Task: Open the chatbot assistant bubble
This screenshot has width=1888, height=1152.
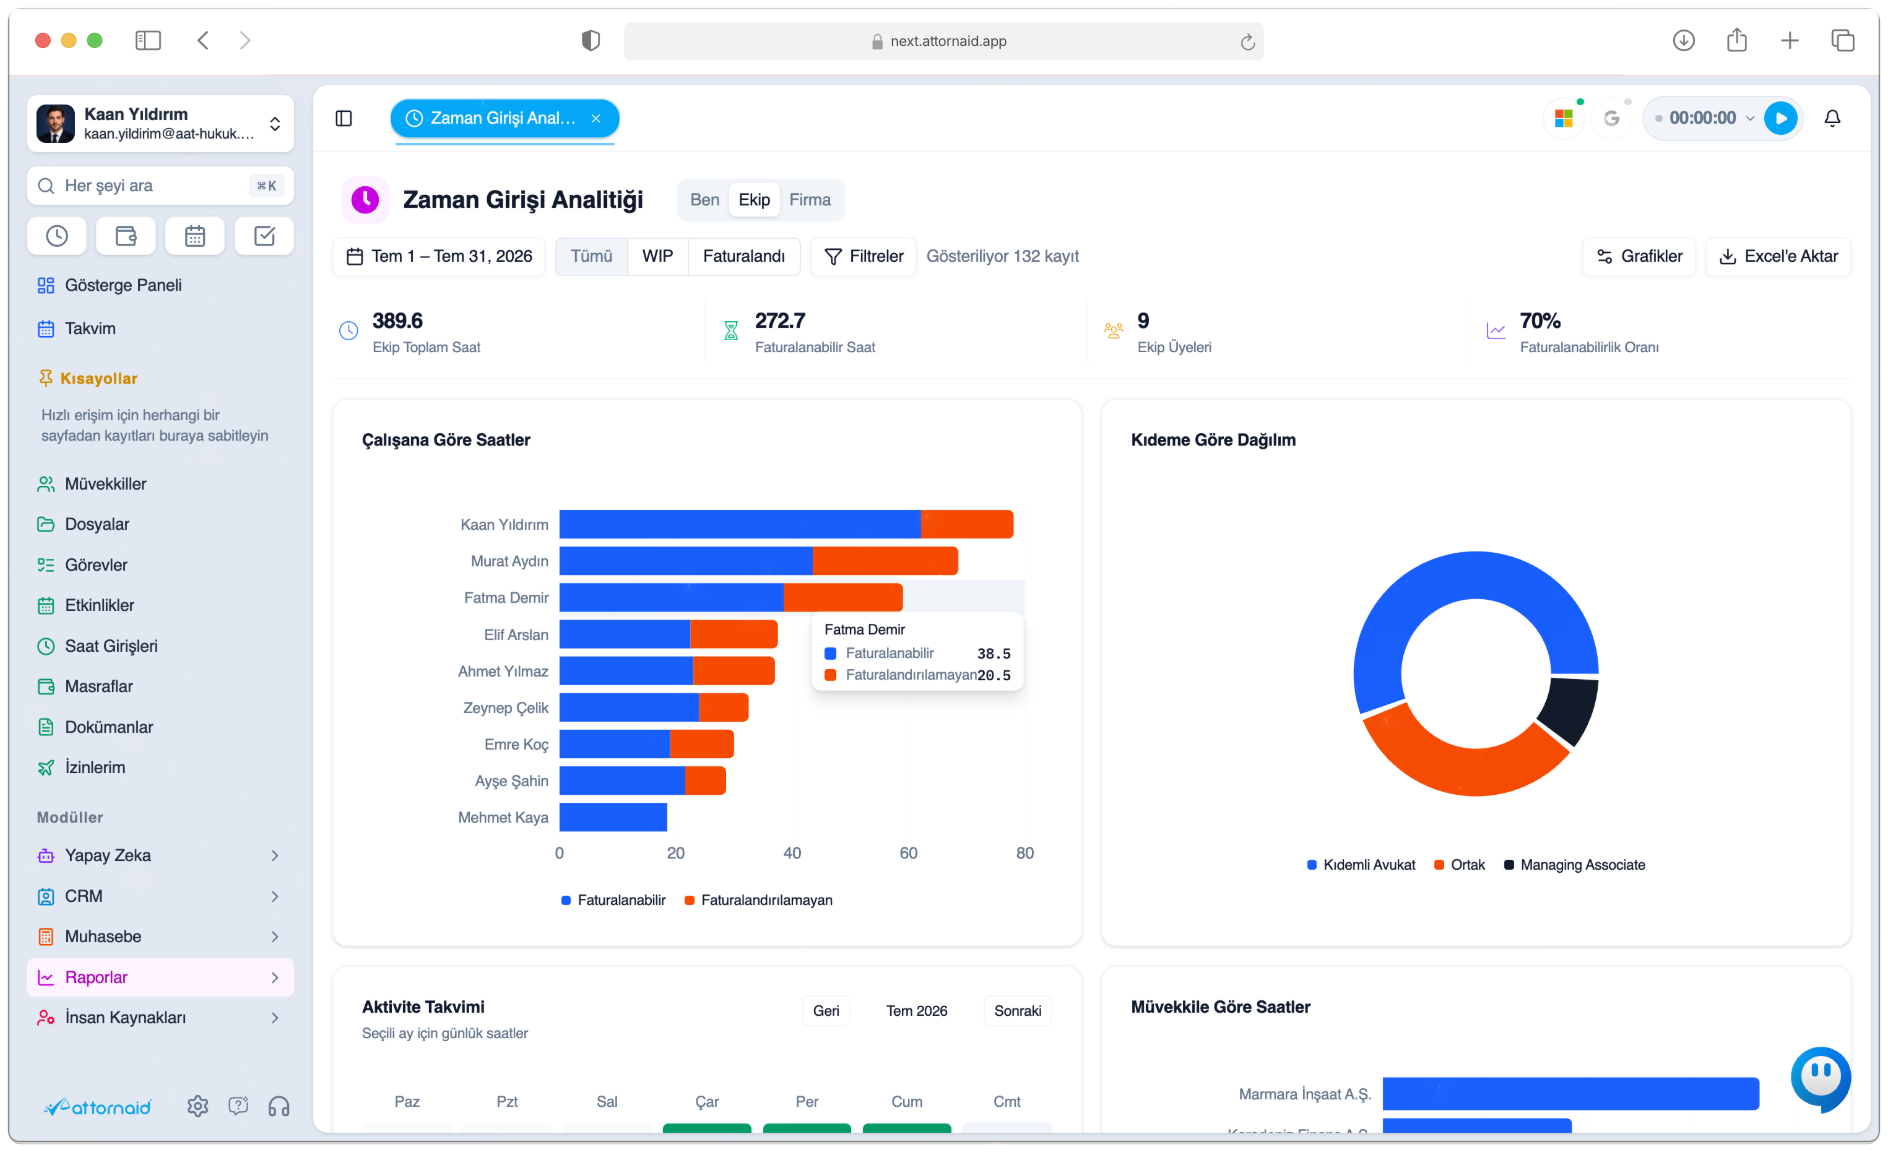Action: 1820,1078
